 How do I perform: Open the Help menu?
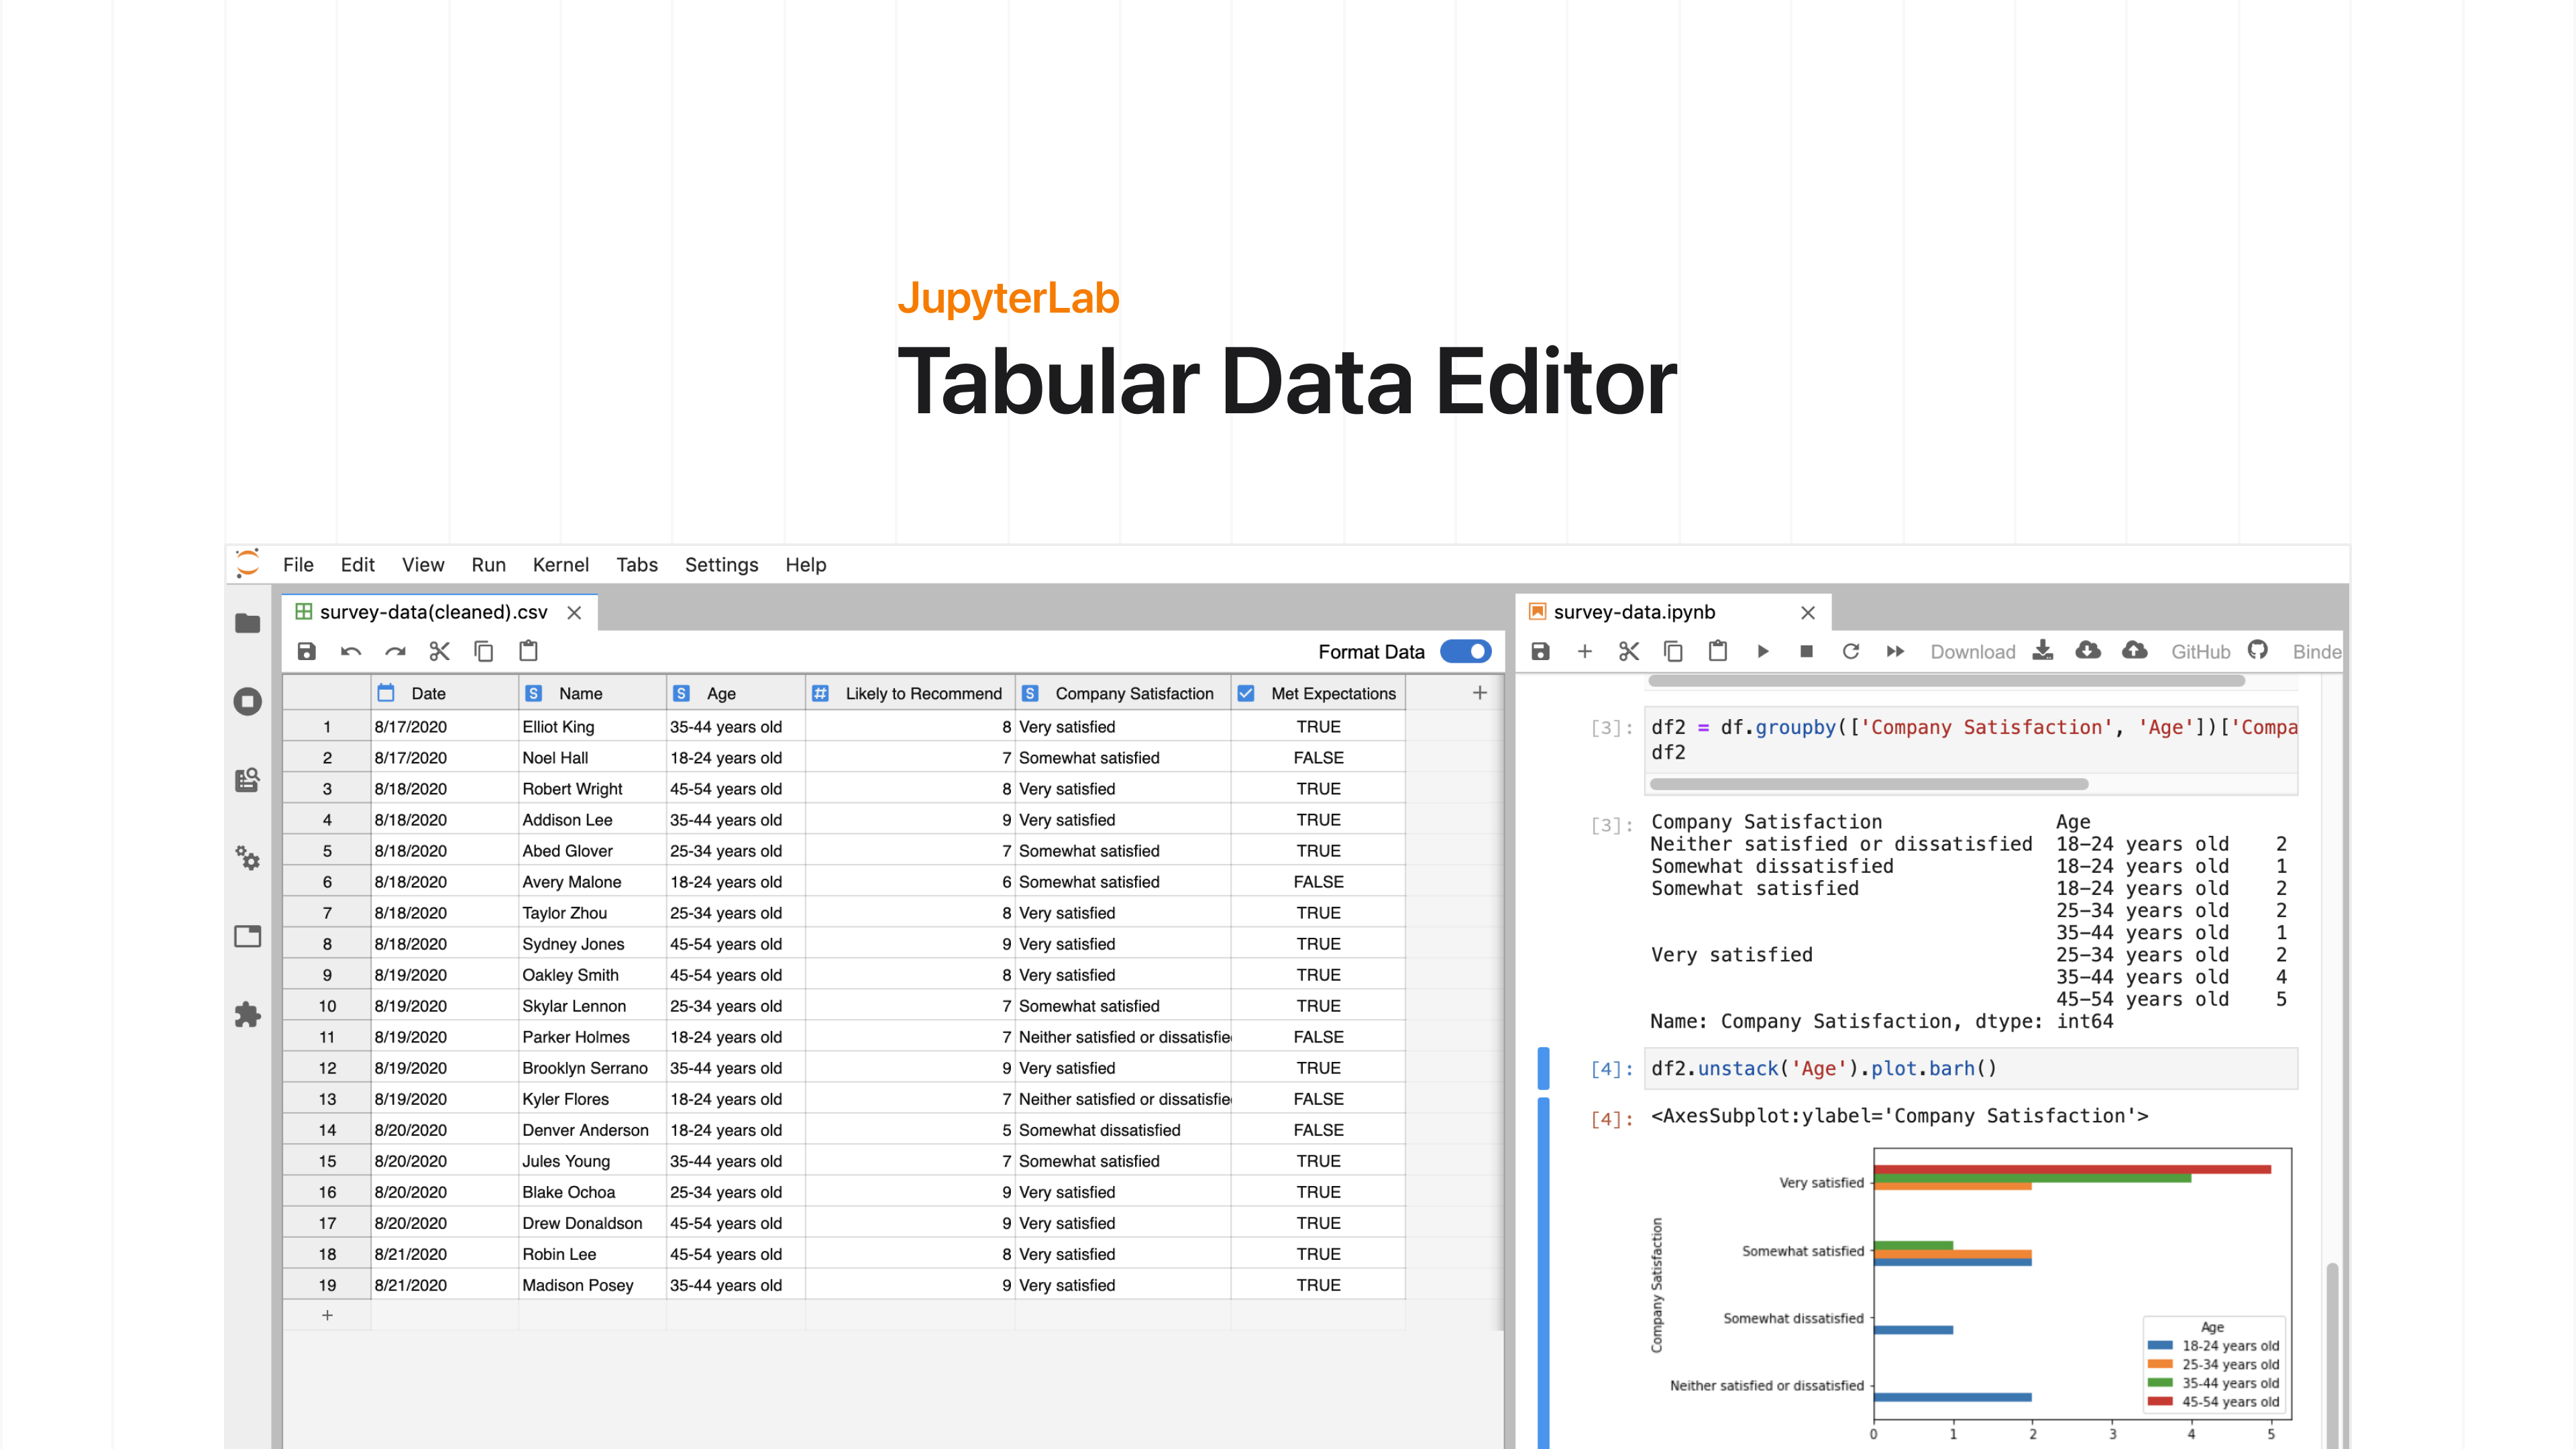(806, 565)
